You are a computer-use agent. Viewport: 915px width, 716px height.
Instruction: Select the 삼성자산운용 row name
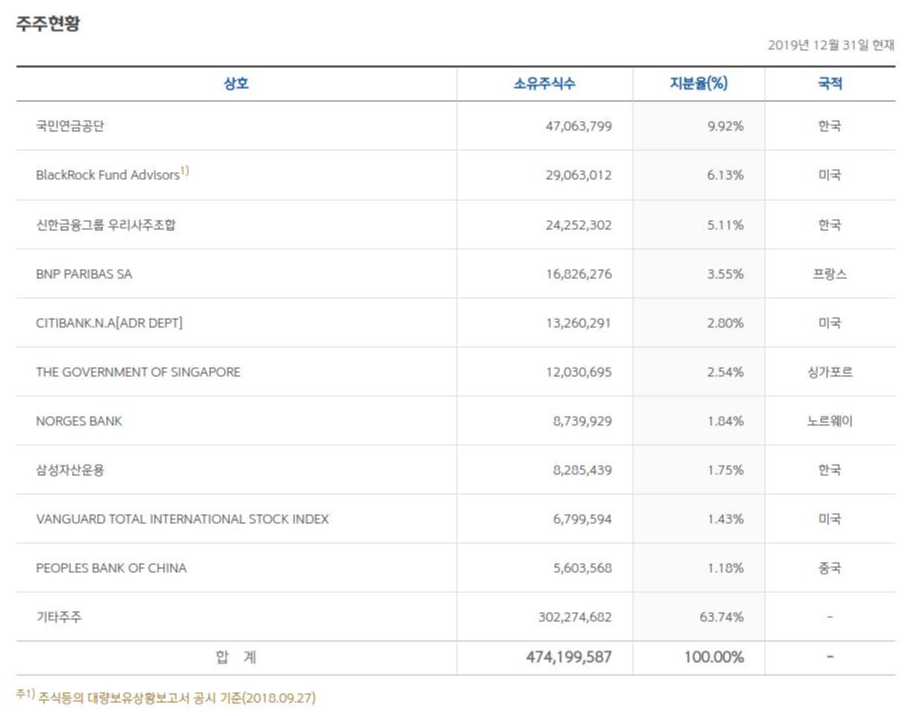point(70,470)
